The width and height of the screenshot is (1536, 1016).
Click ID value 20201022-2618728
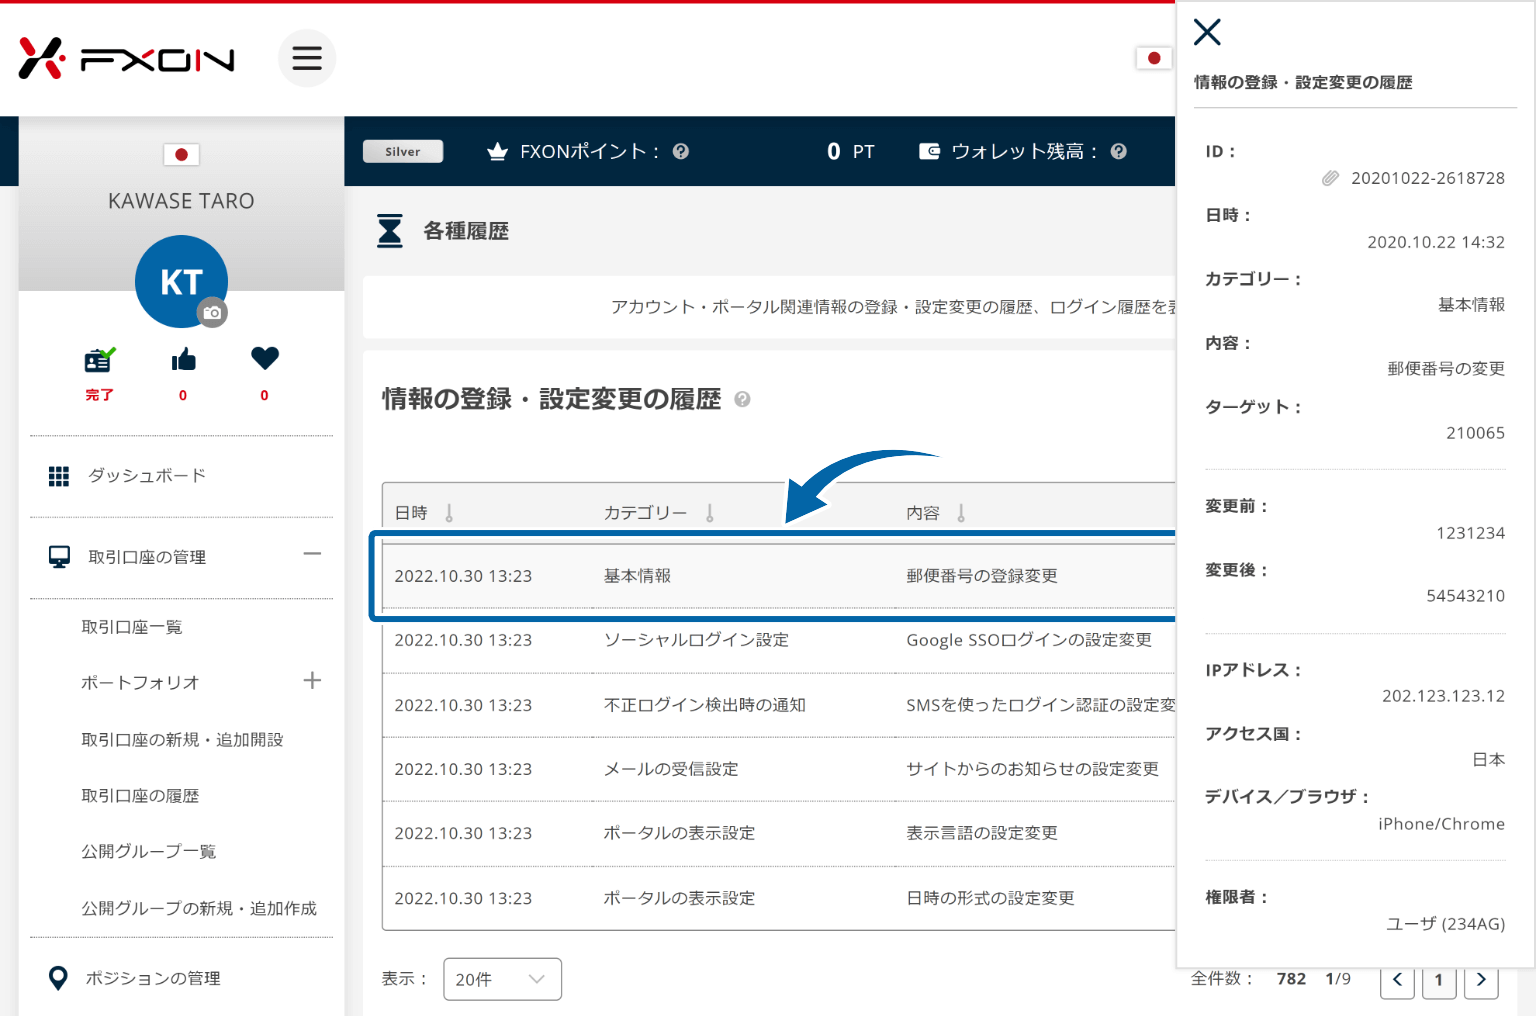(x=1428, y=178)
